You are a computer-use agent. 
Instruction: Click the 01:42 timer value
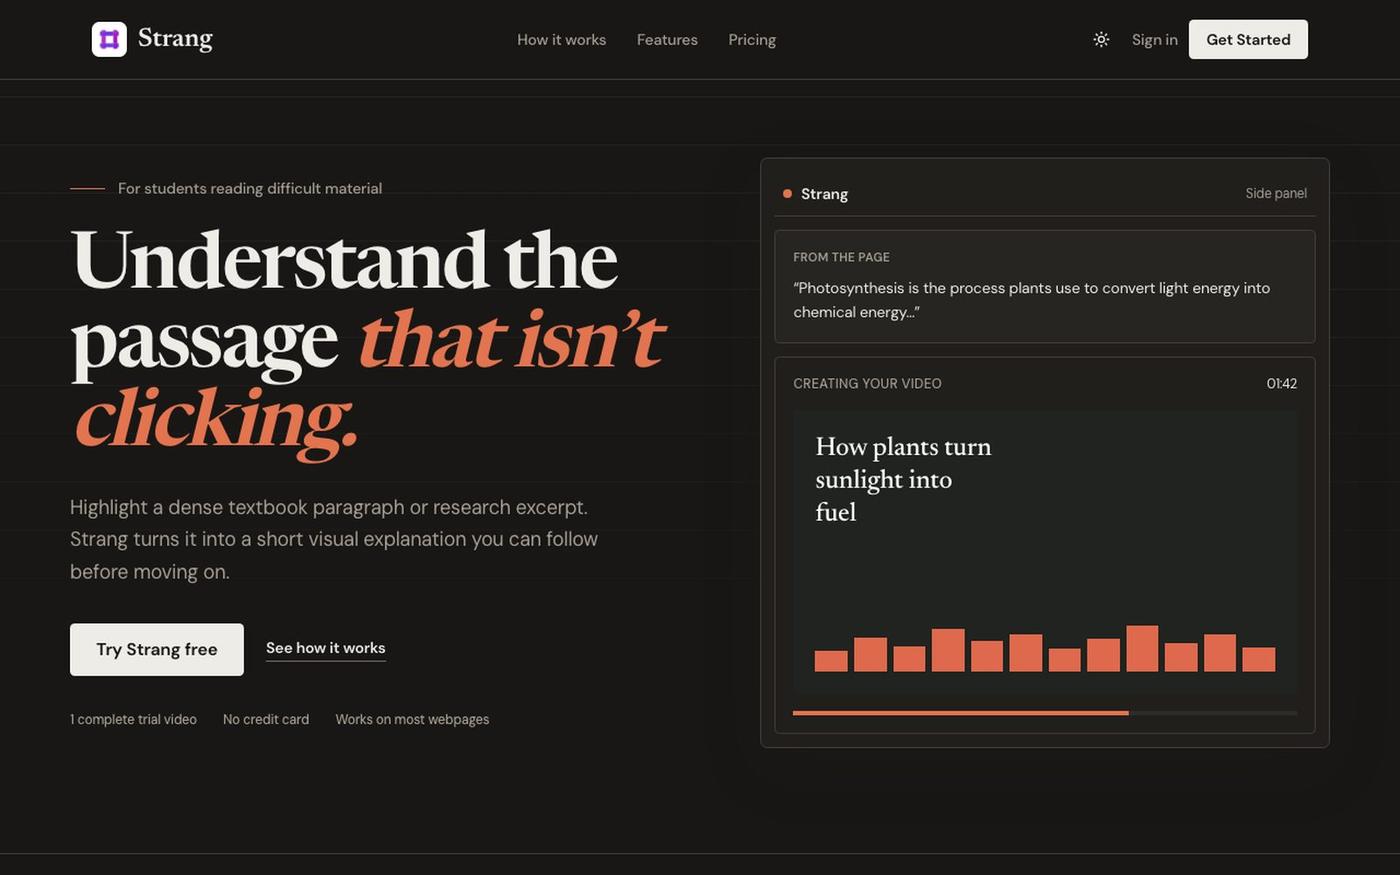(x=1282, y=383)
